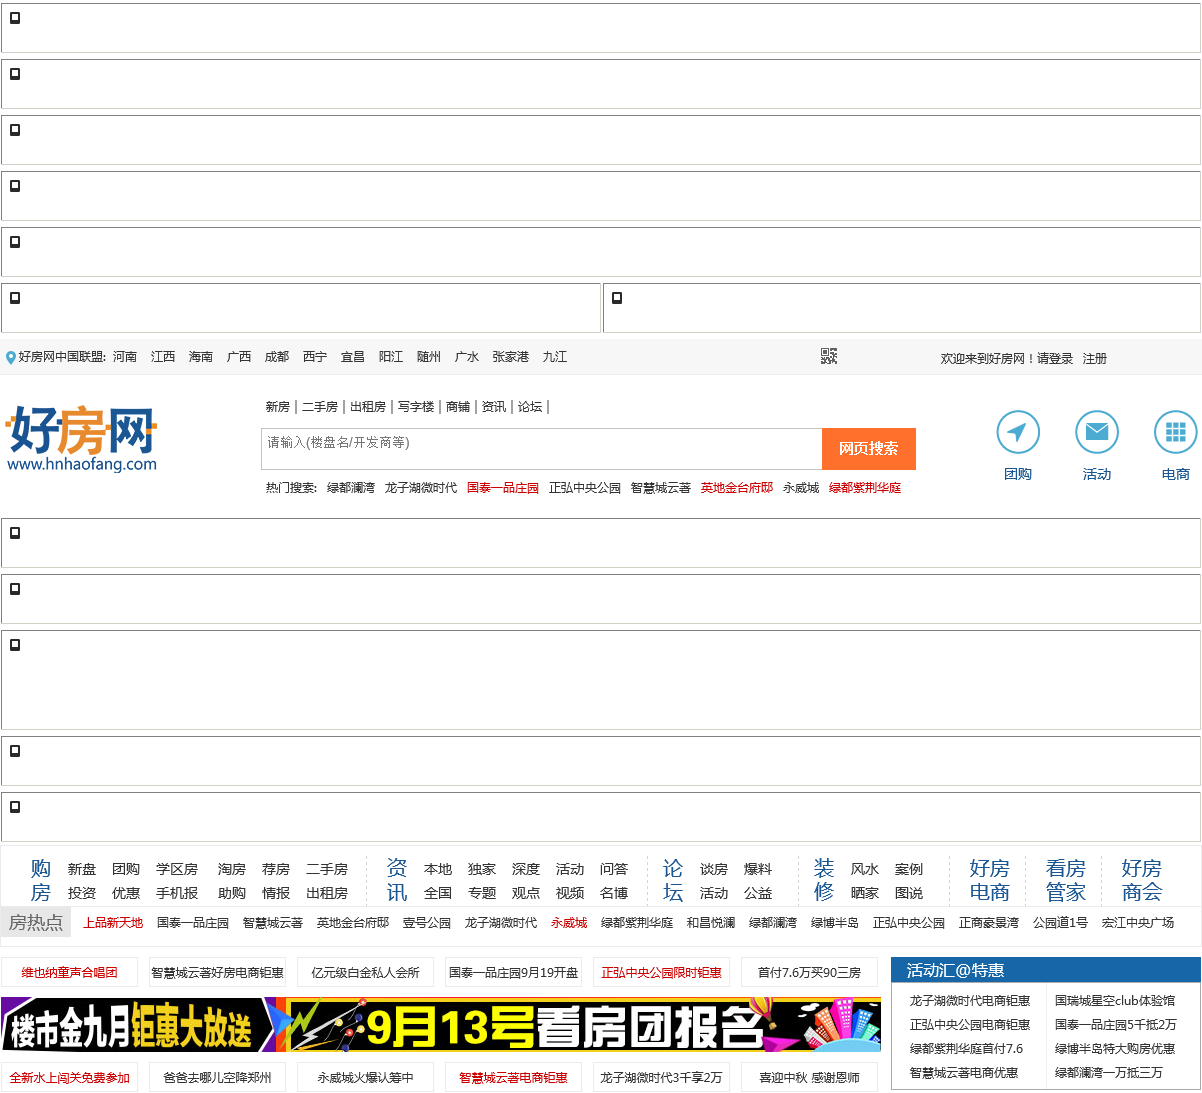
Task: Click the 喜迎中秋 感谢恩师 link box
Action: [x=809, y=1077]
